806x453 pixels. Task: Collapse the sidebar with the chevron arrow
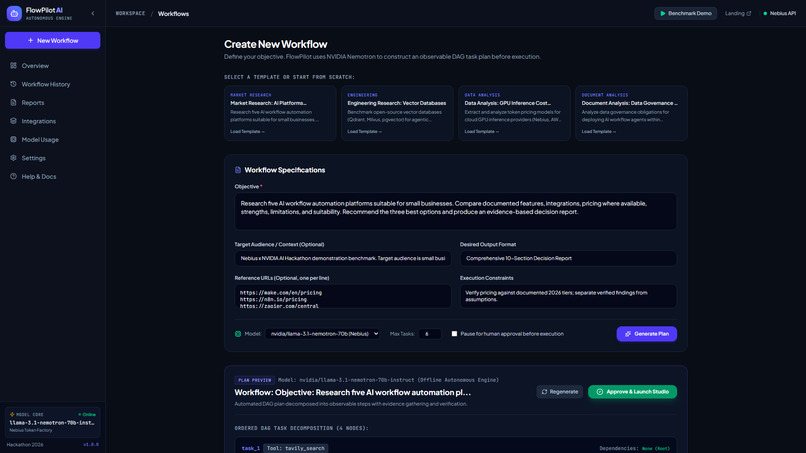click(93, 14)
